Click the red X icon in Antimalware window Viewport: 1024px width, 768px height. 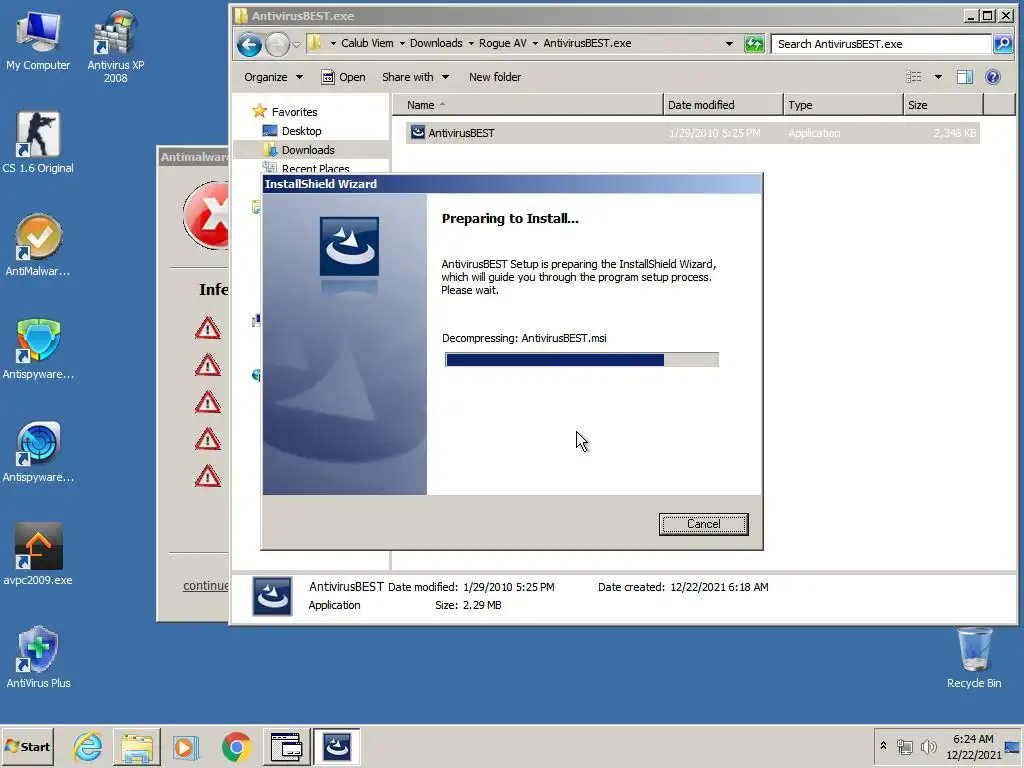206,216
